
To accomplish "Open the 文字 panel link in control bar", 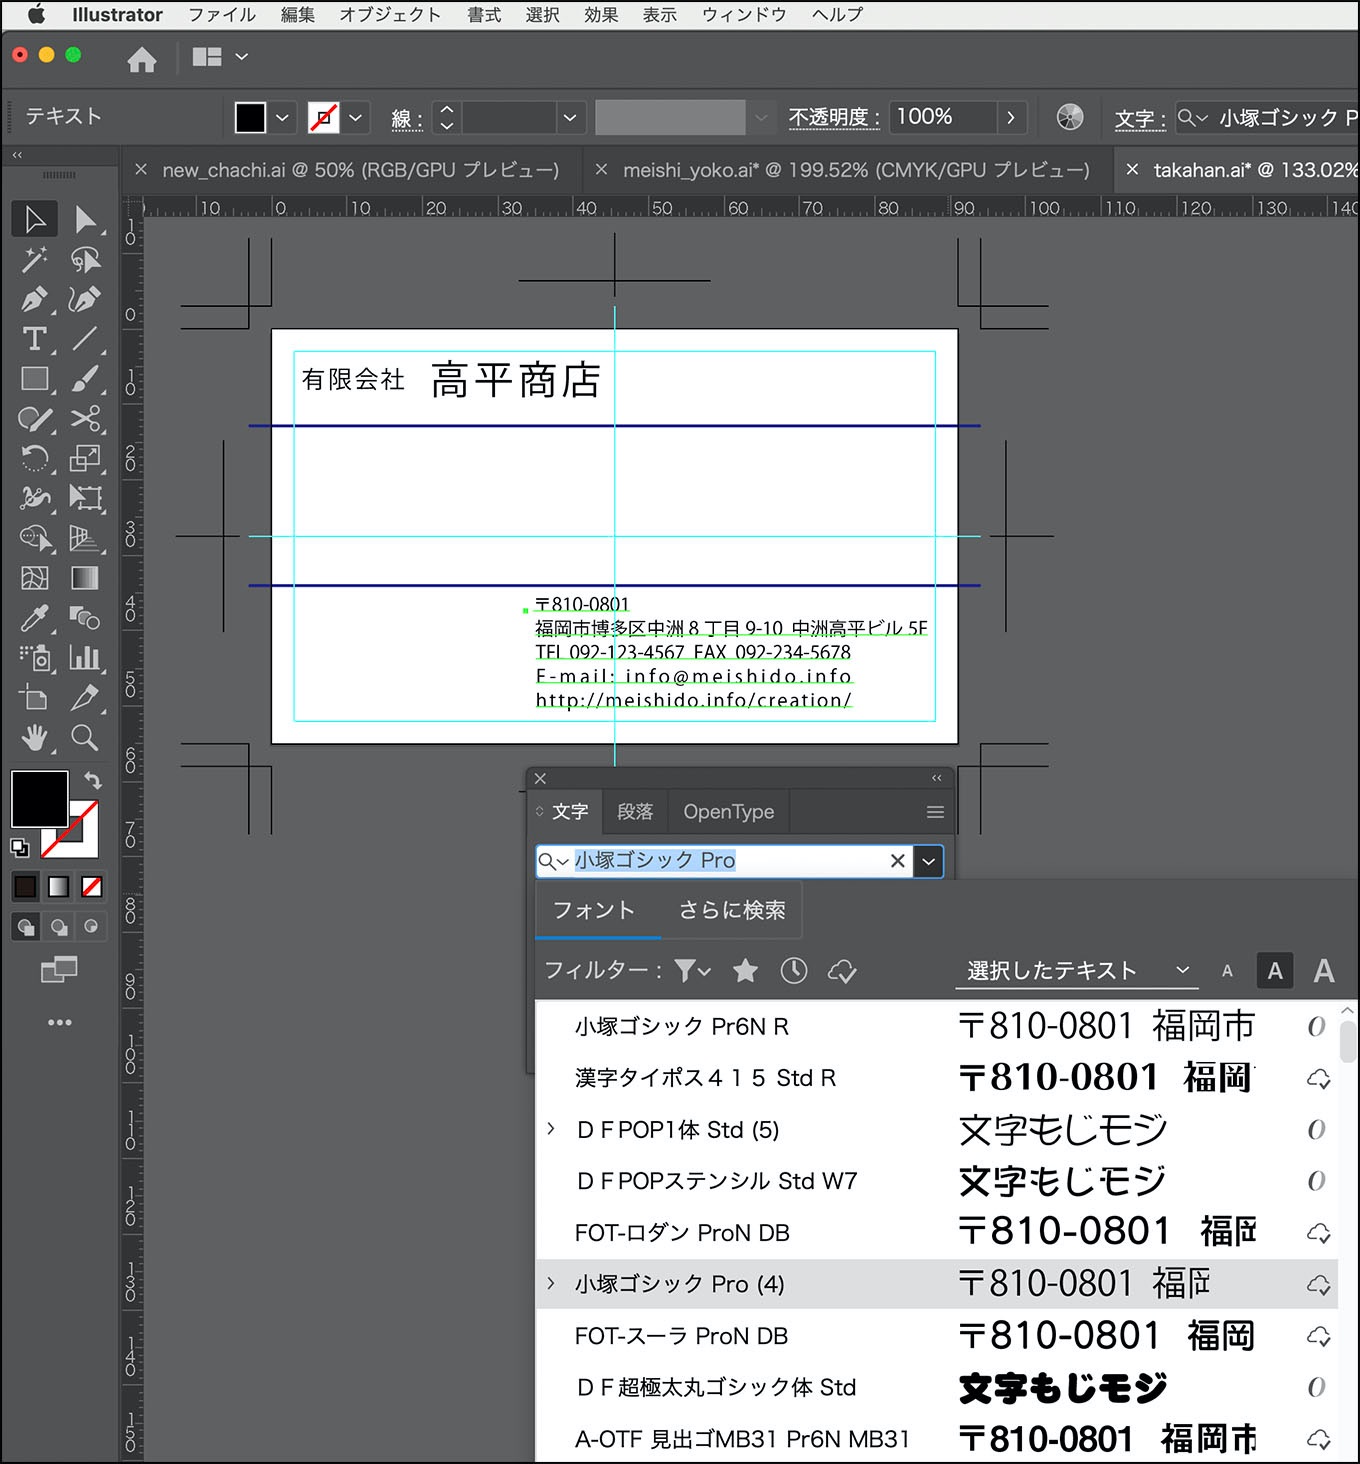I will click(x=1140, y=119).
